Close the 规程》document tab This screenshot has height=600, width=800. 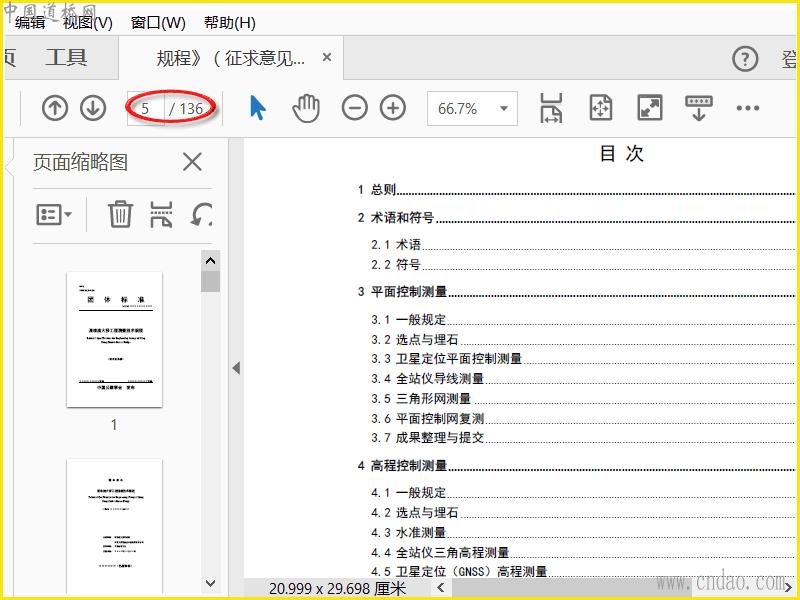coord(327,57)
